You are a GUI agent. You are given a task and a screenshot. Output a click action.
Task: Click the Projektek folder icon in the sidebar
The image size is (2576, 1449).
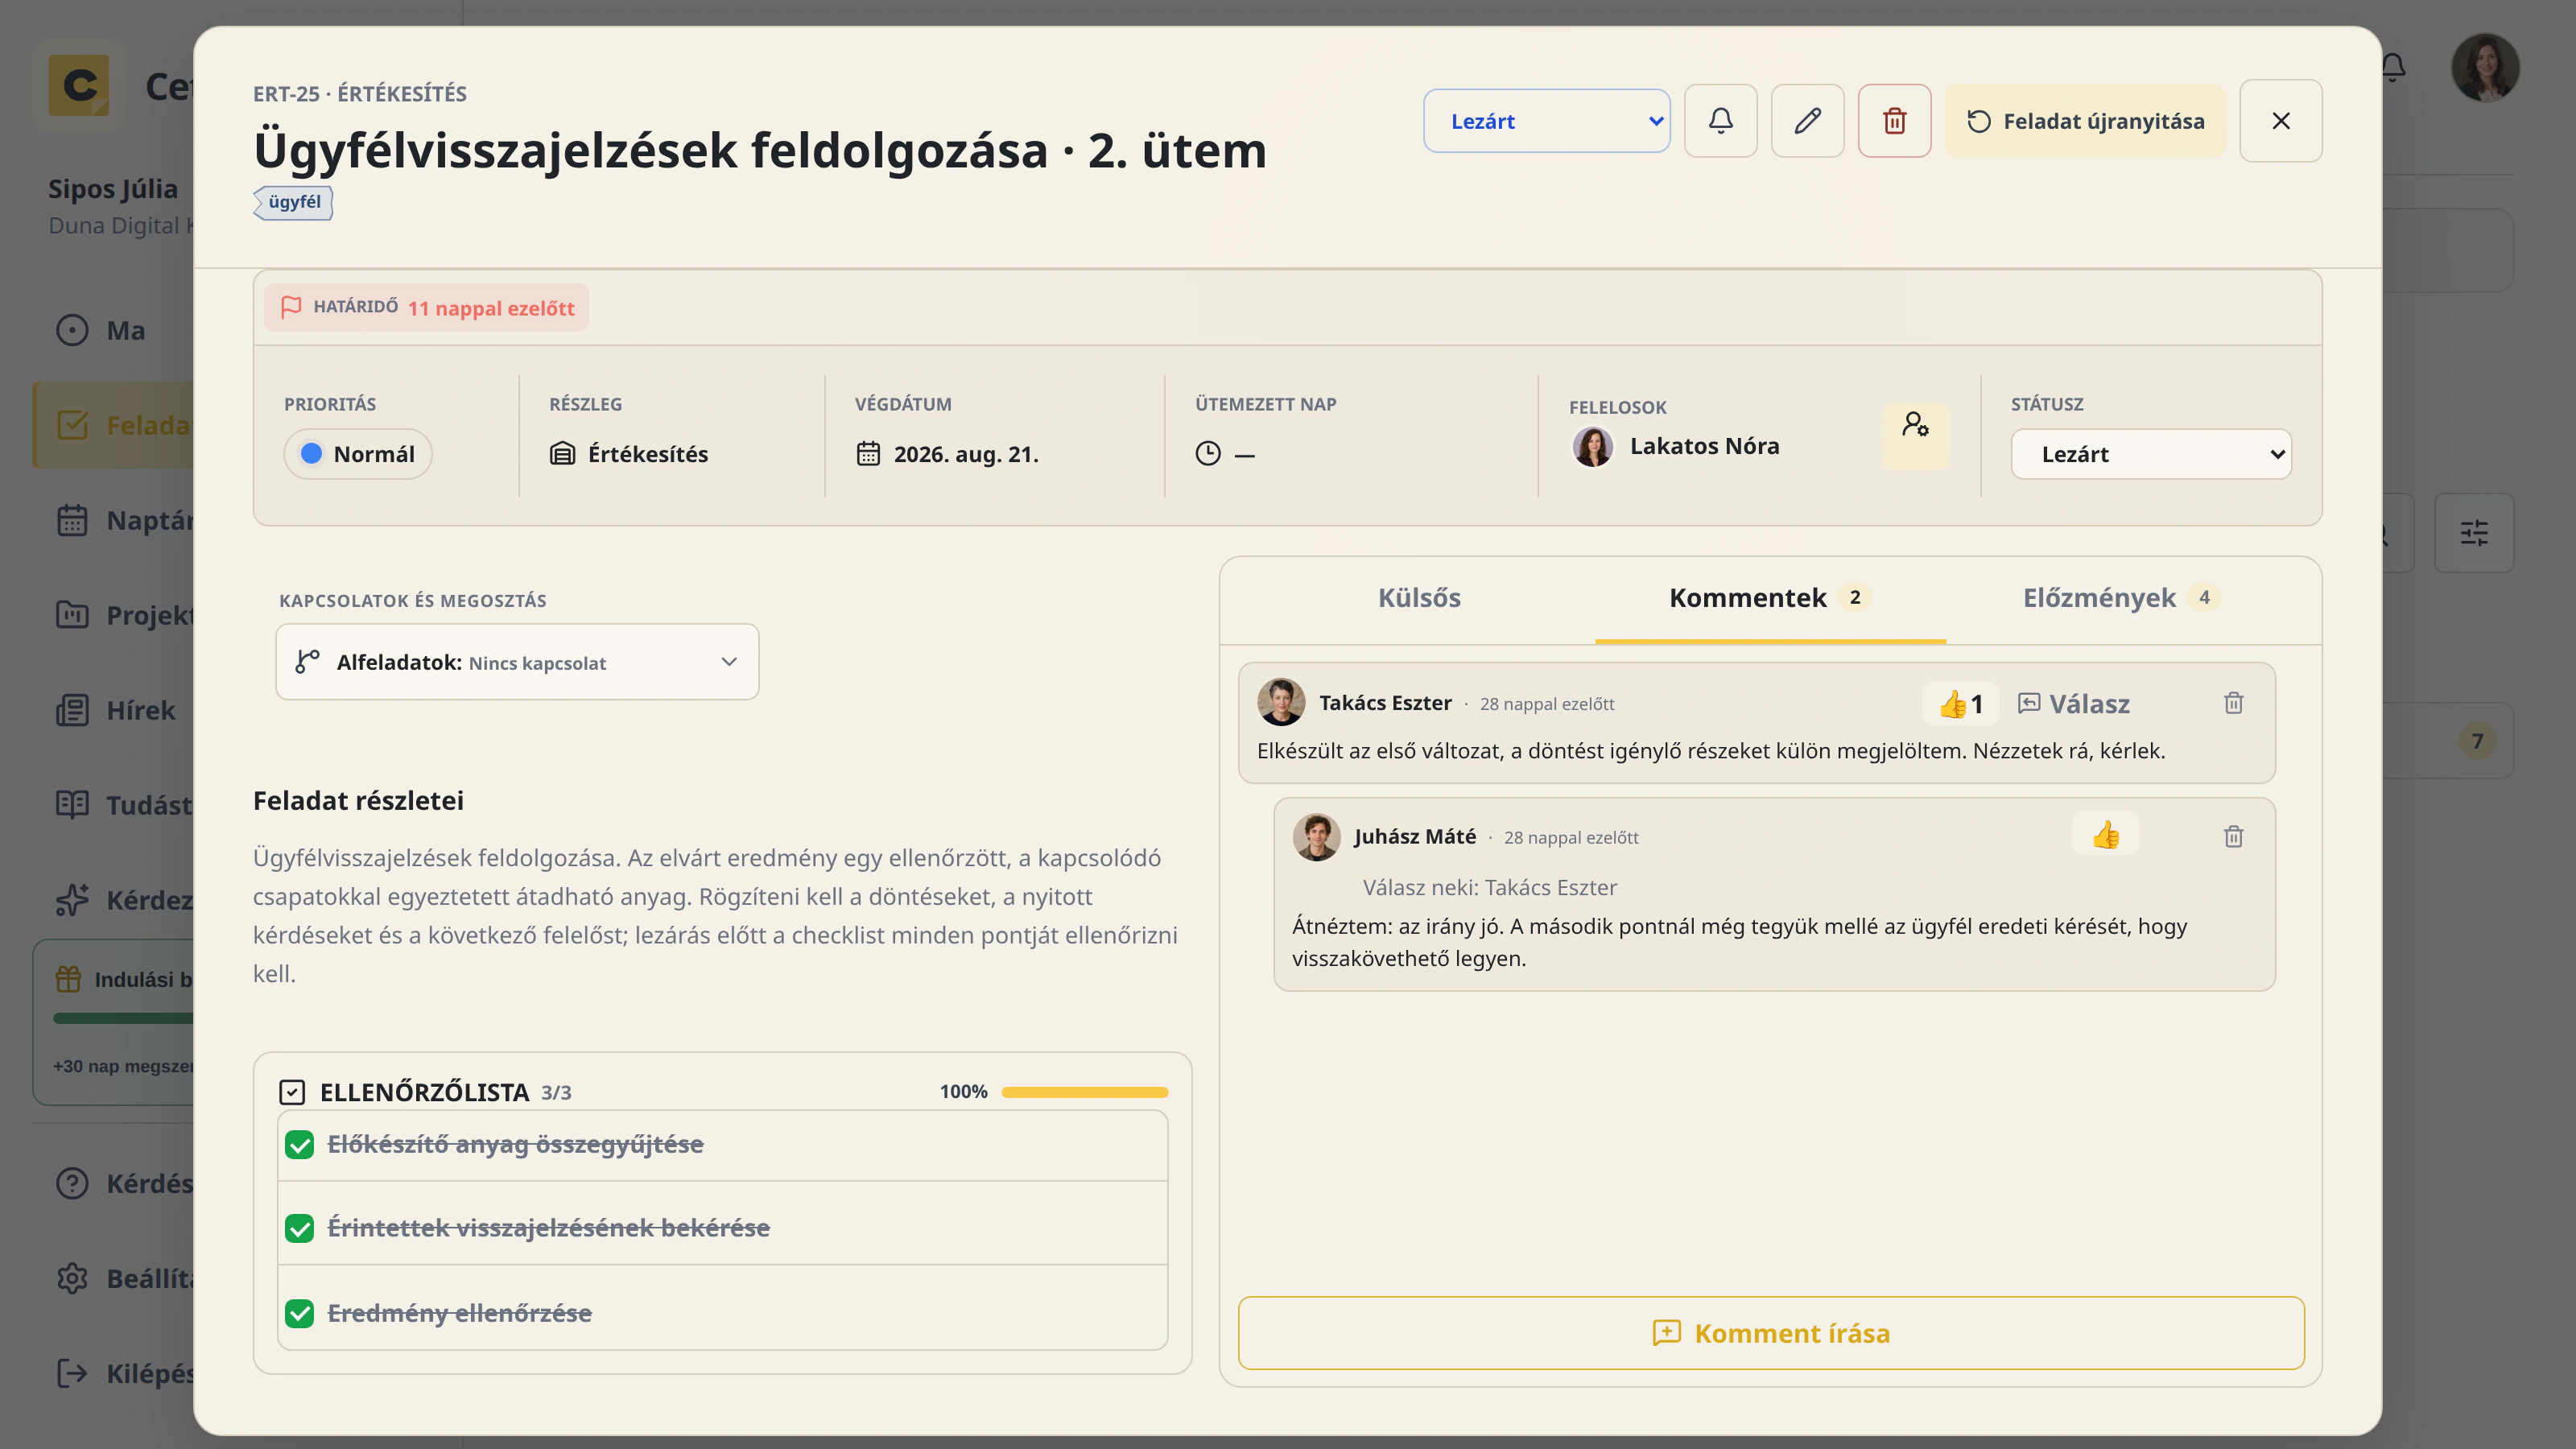72,614
